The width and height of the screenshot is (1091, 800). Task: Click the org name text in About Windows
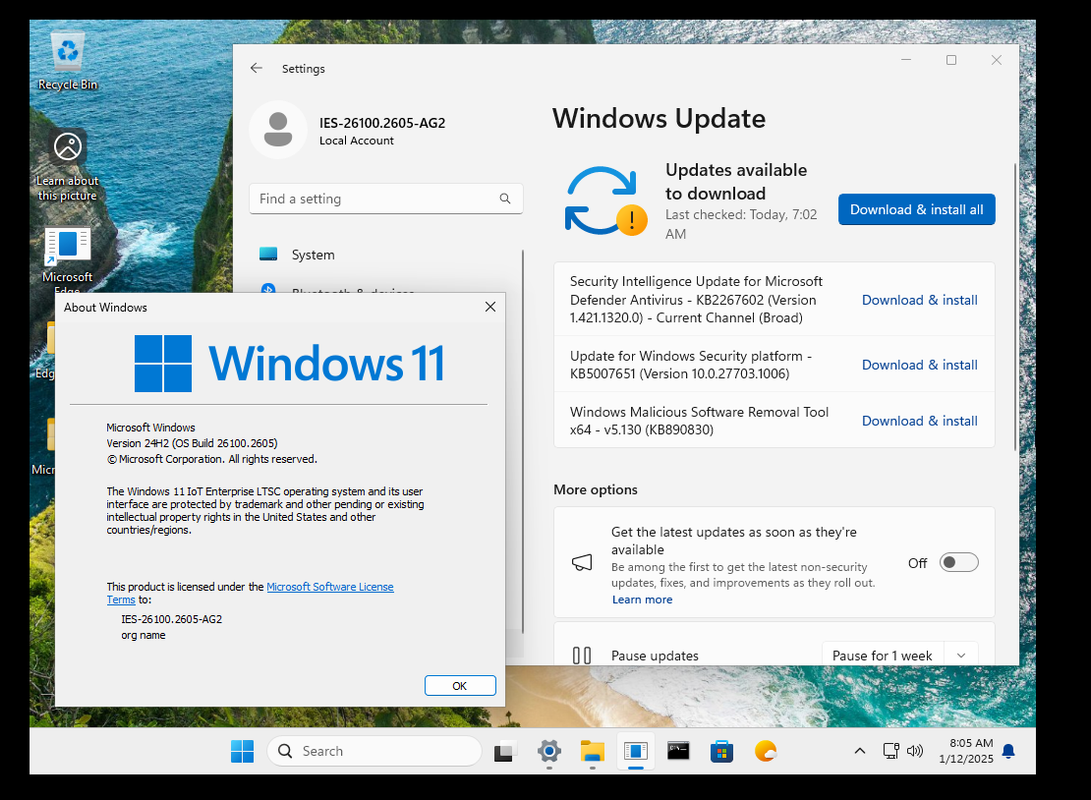[143, 635]
